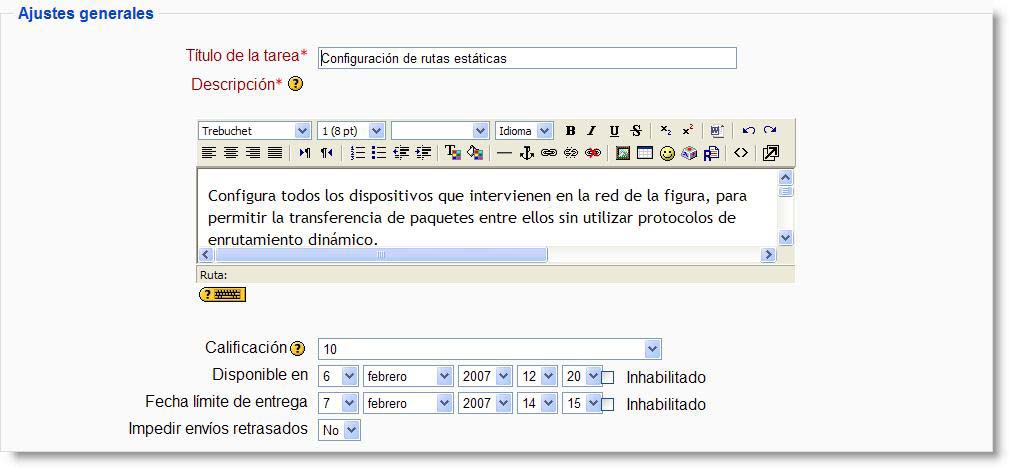The height and width of the screenshot is (468, 1009).
Task: Click the editor horizontal scroll right arrow
Action: [x=768, y=255]
